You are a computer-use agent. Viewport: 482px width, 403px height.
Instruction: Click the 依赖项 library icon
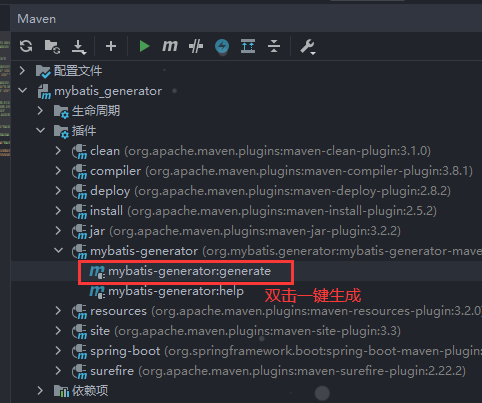[61, 391]
